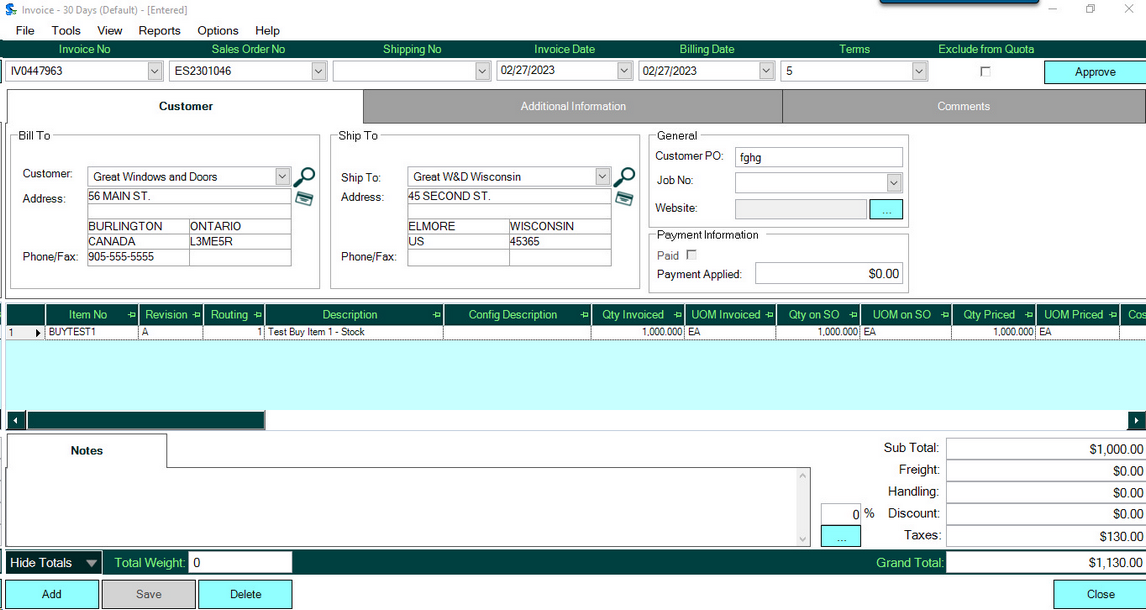The image size is (1146, 610).
Task: Open the Bill To address card icon
Action: [304, 199]
